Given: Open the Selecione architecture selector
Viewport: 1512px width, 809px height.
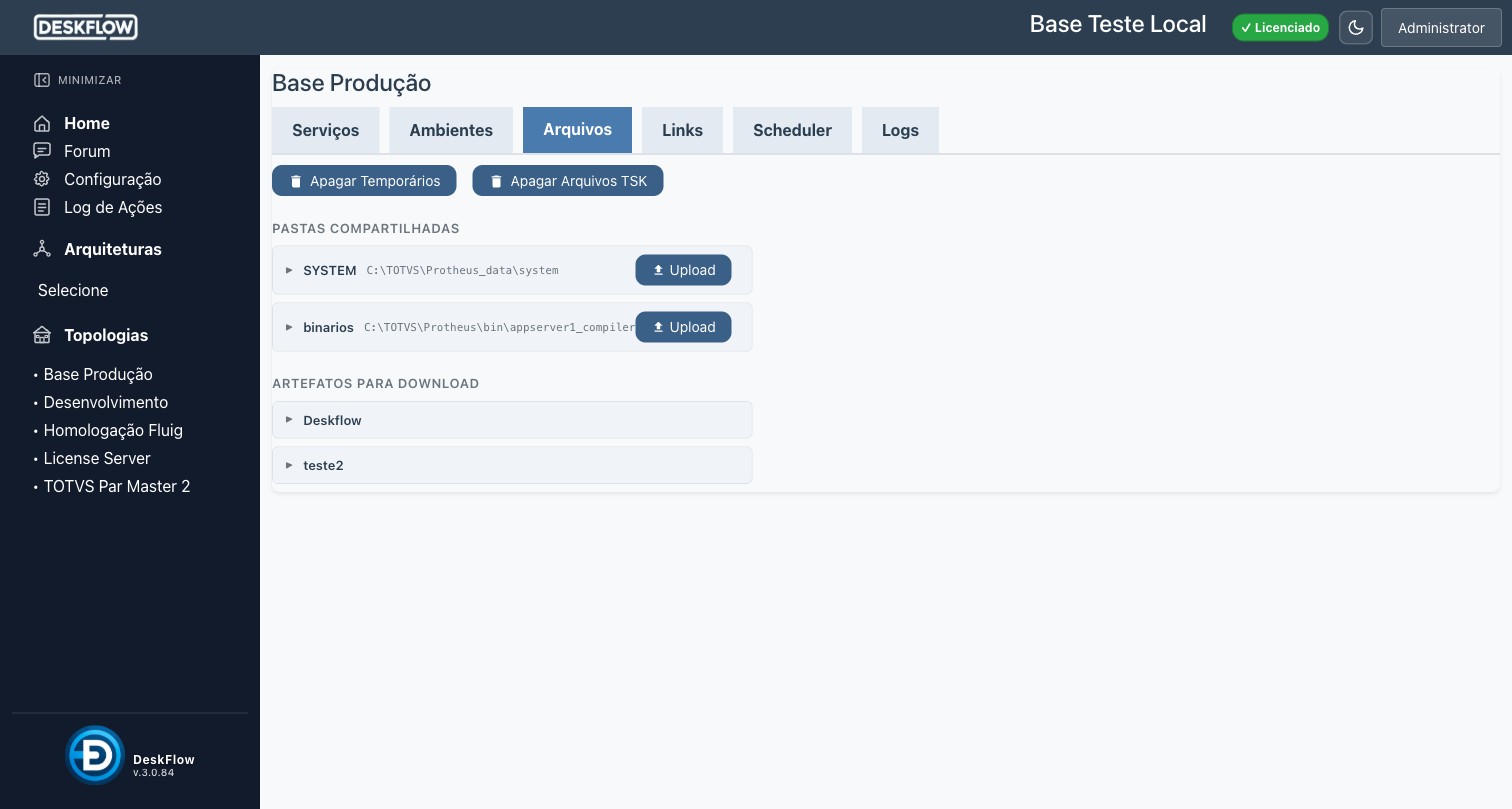Looking at the screenshot, I should 73,290.
